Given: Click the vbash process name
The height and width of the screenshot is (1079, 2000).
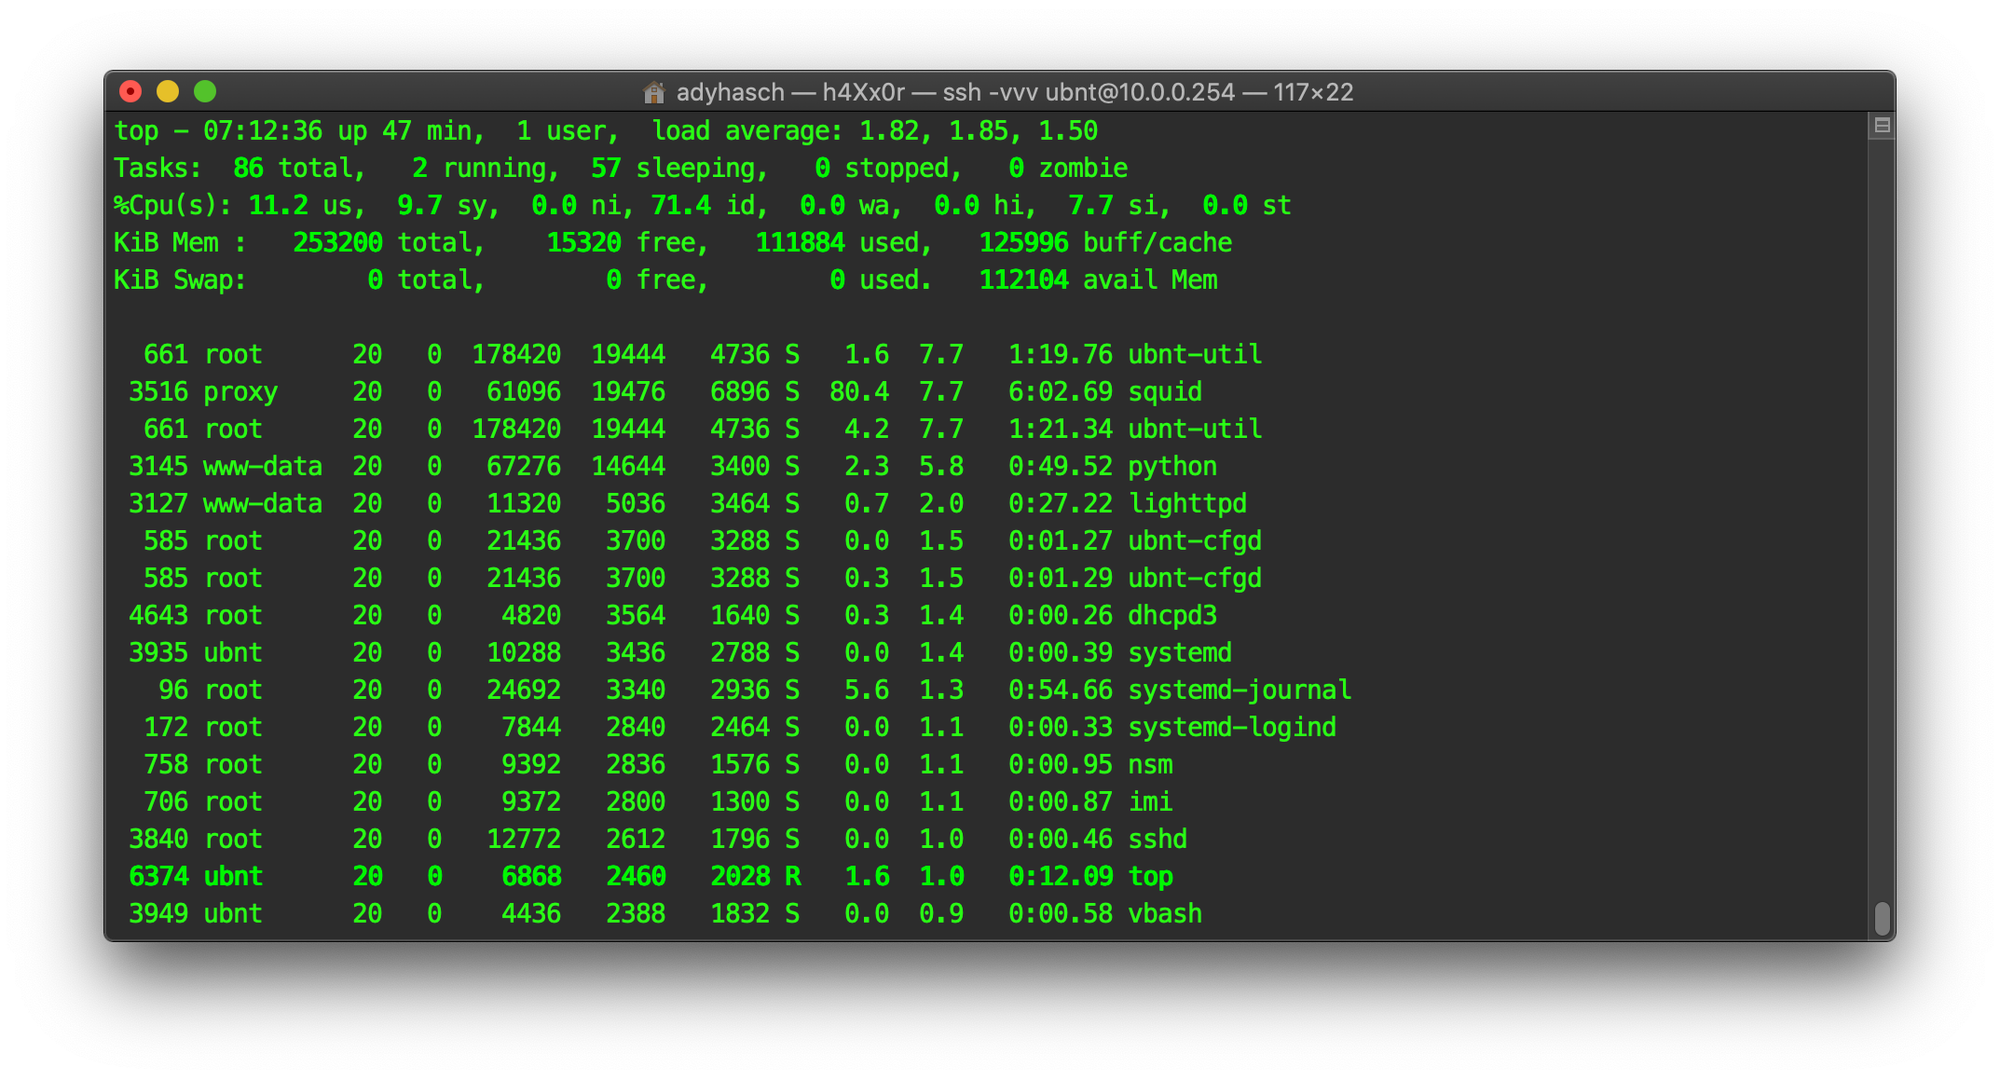Looking at the screenshot, I should [1165, 914].
